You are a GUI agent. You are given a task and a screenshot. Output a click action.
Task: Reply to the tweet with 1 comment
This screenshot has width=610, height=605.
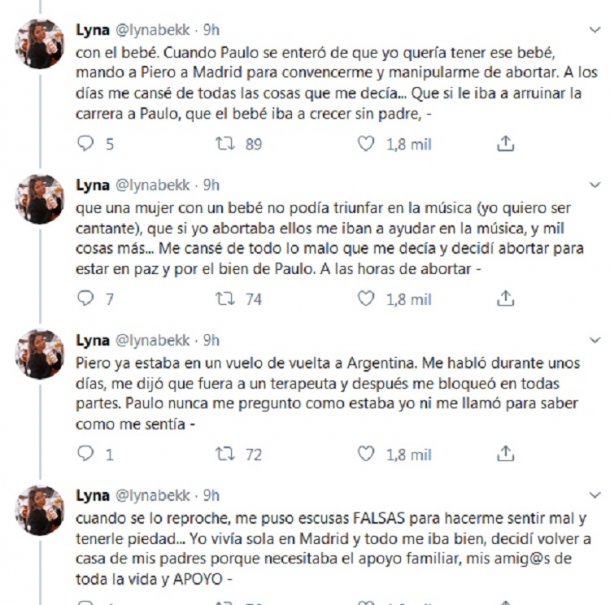click(x=86, y=454)
